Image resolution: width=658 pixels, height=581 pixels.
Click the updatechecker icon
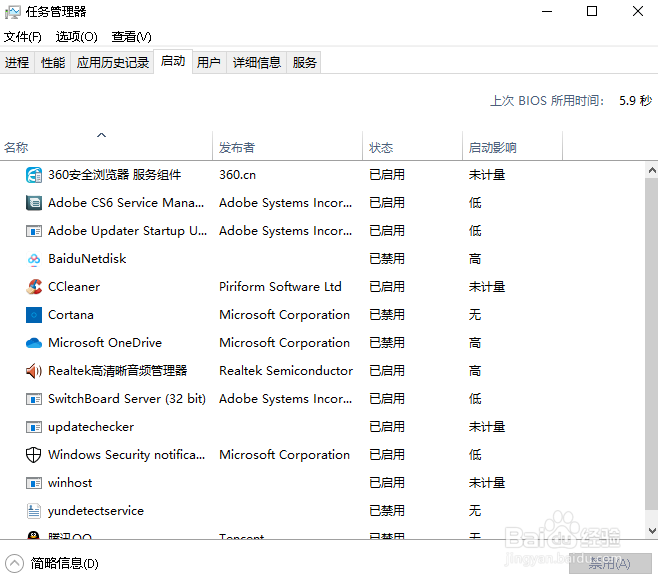34,427
